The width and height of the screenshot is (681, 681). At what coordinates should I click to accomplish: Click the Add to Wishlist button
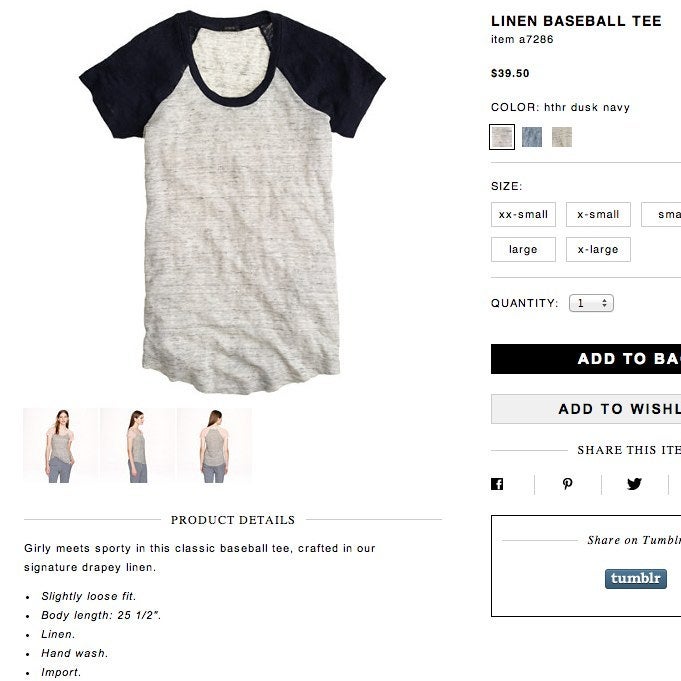586,409
